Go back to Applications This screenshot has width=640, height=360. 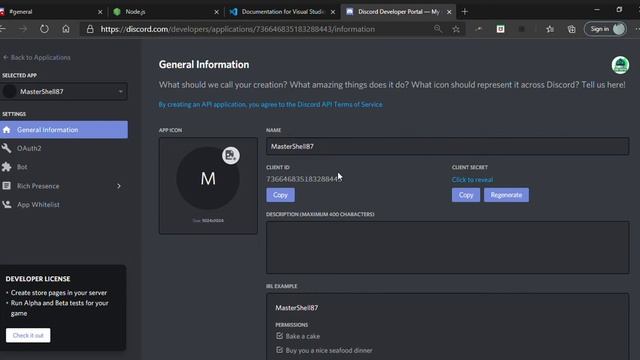point(37,58)
